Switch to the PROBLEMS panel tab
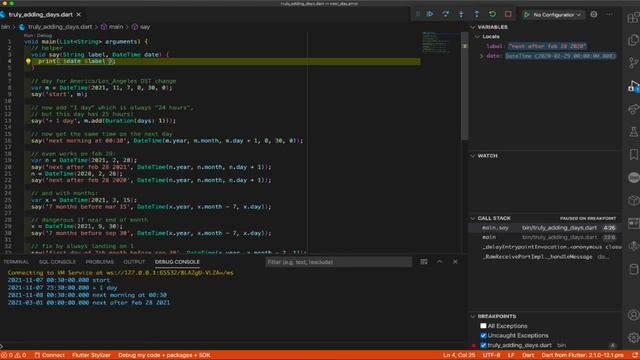 click(100, 262)
